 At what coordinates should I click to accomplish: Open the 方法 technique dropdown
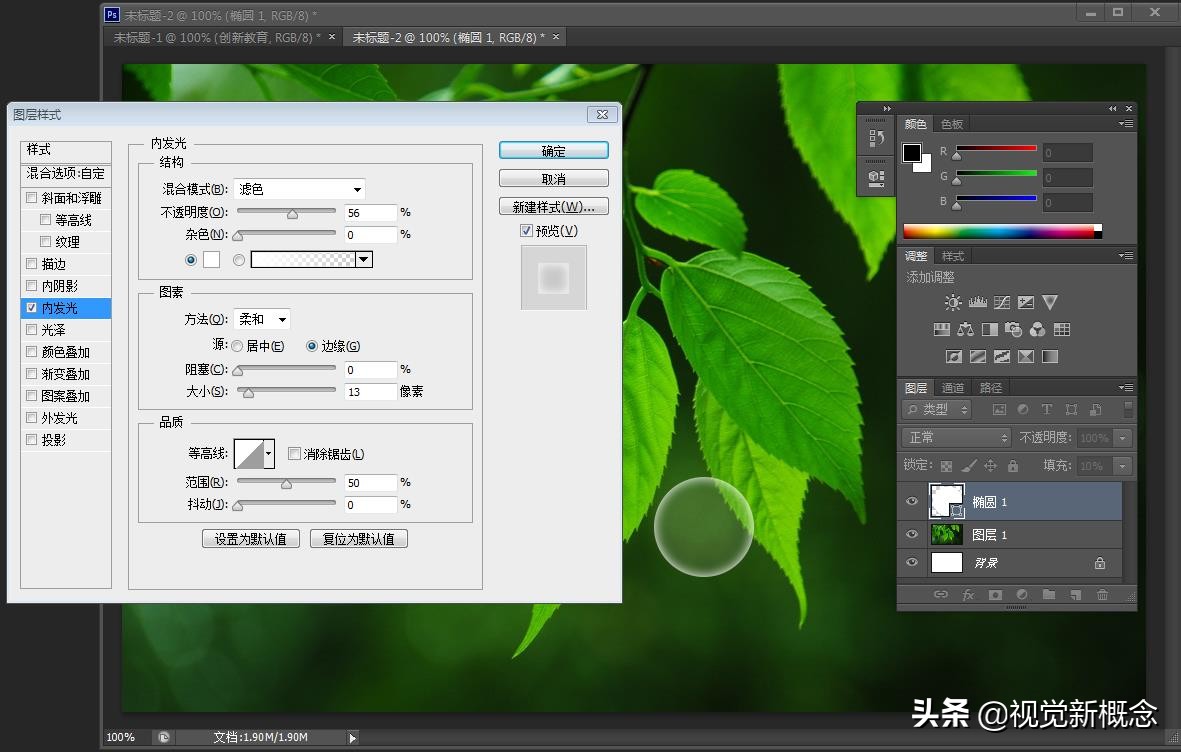point(261,319)
